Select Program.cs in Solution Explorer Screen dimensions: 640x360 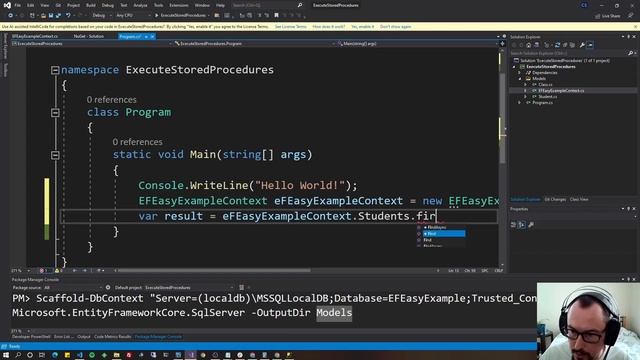(x=542, y=103)
